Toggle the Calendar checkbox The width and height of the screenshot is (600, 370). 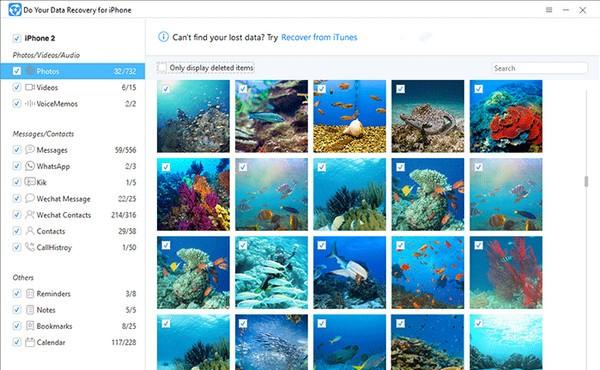[16, 342]
